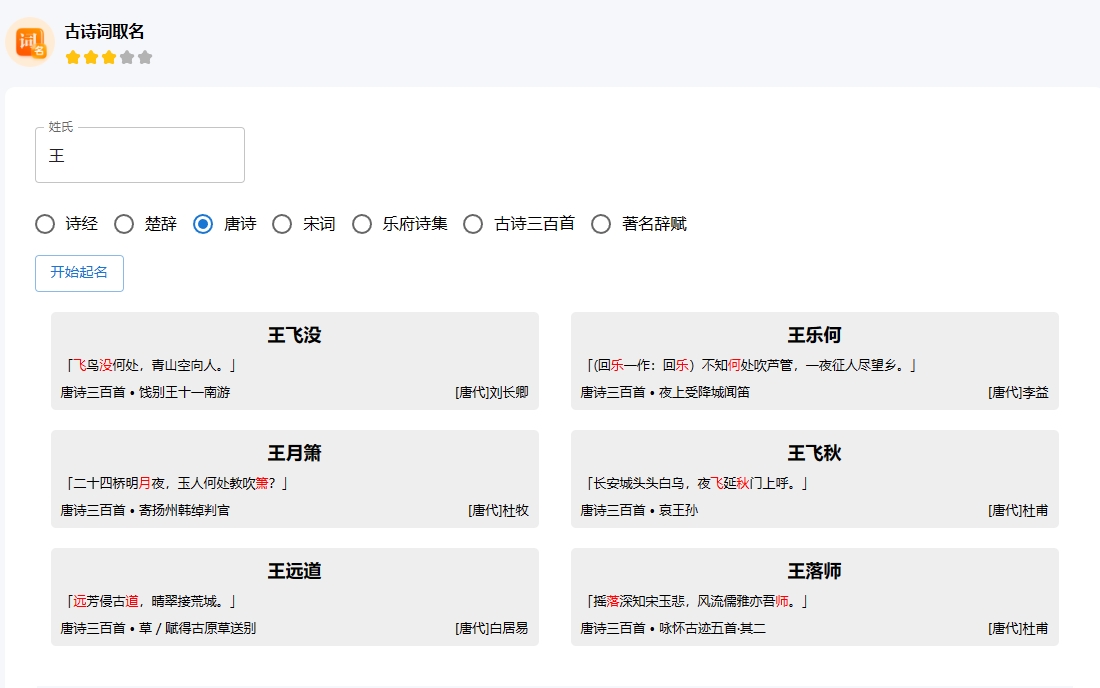This screenshot has height=688, width=1100.
Task: Choose 楚辞 as the poem source
Action: point(124,224)
